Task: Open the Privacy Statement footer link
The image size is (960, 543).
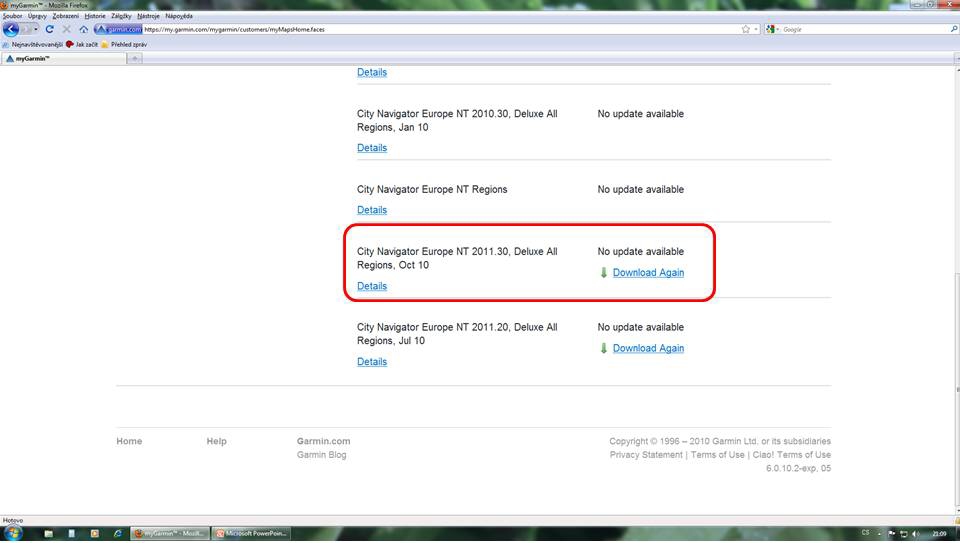Action: point(646,455)
